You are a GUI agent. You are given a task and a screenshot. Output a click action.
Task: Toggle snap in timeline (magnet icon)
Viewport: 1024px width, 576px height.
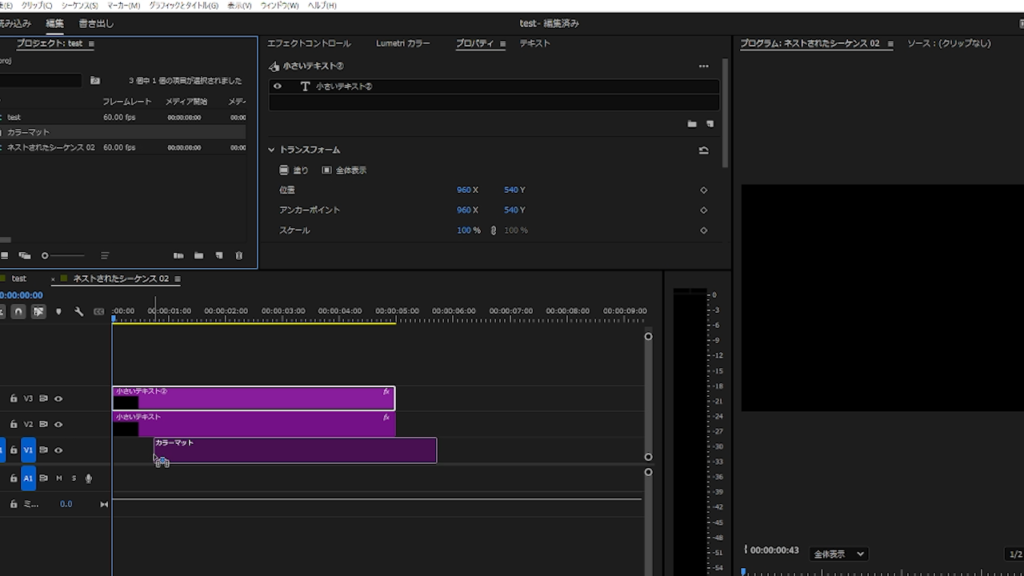(x=18, y=312)
